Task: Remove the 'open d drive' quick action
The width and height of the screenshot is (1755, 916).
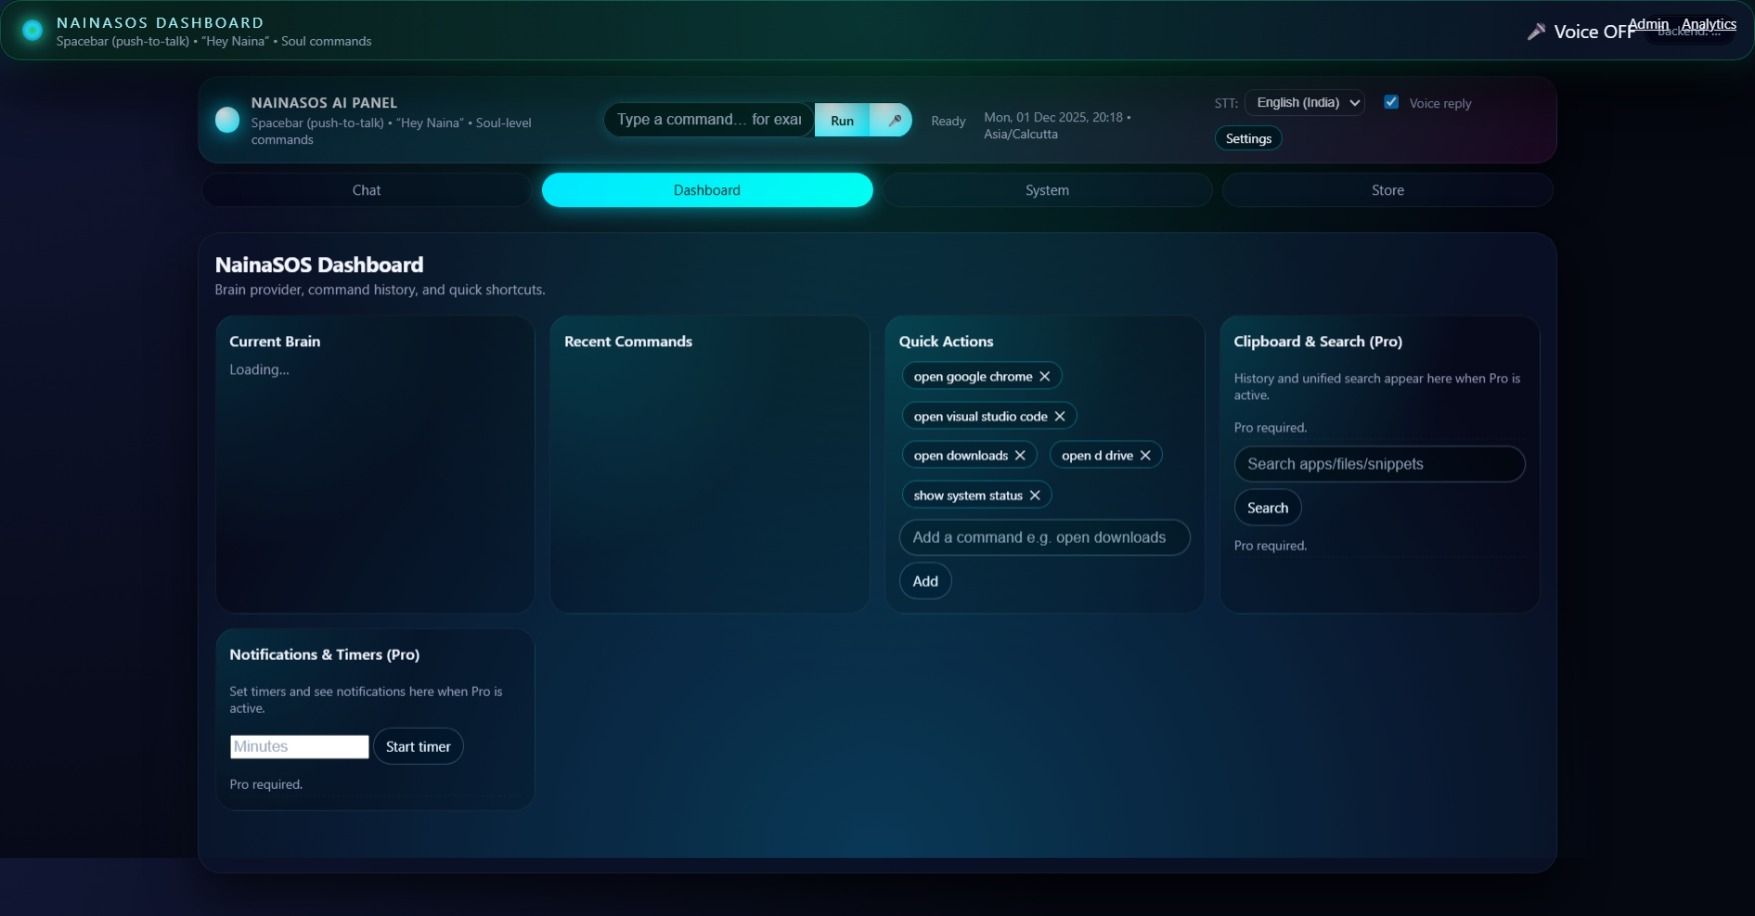Action: pos(1146,455)
